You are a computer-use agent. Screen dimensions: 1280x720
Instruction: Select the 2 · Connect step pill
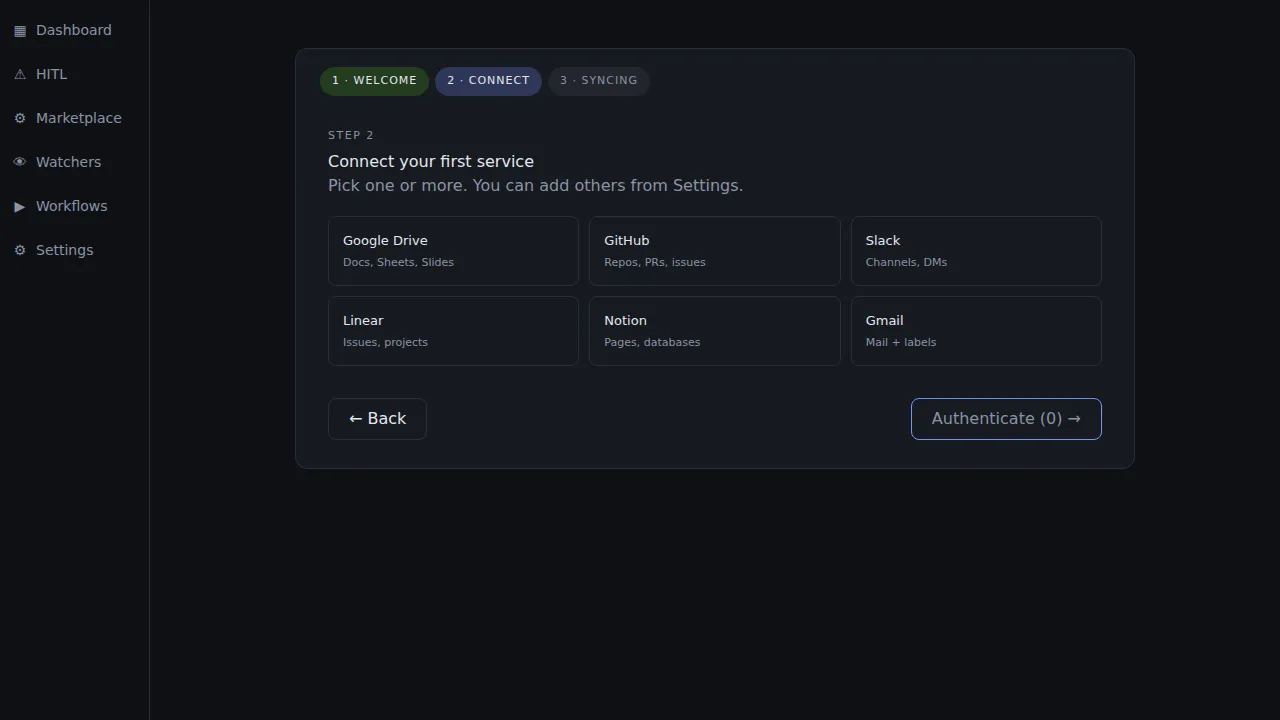point(488,81)
